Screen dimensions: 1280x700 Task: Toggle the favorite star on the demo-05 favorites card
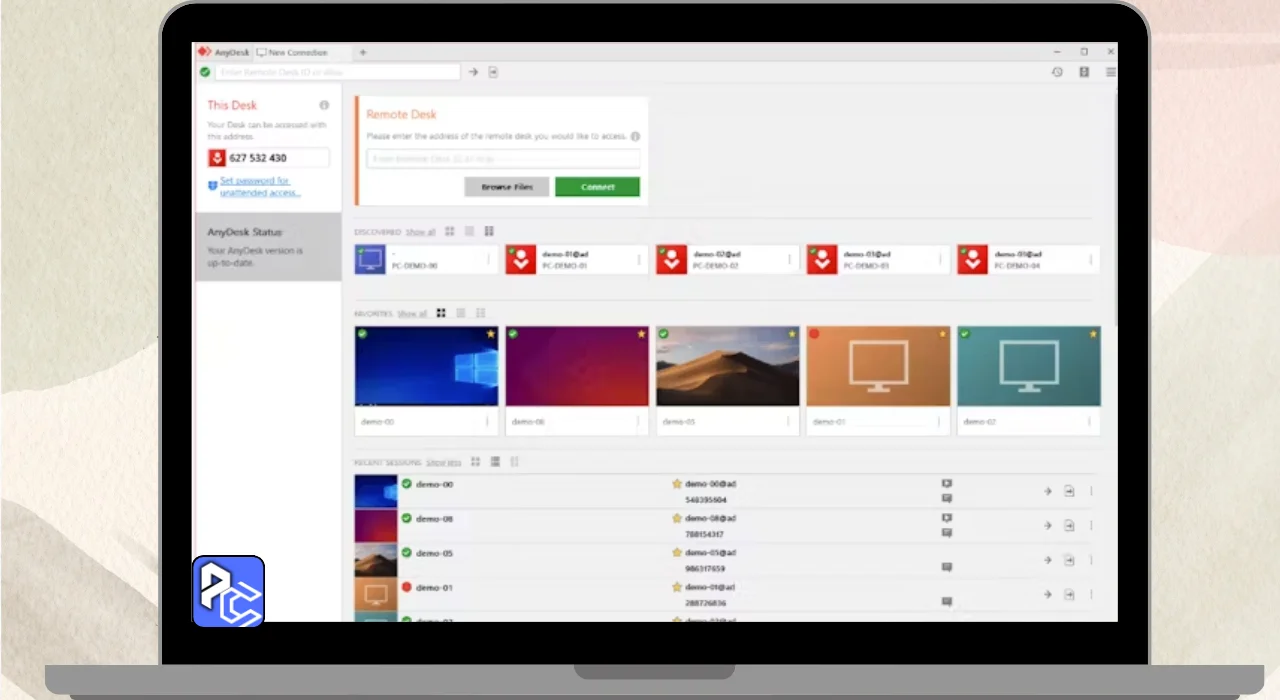pyautogui.click(x=792, y=334)
